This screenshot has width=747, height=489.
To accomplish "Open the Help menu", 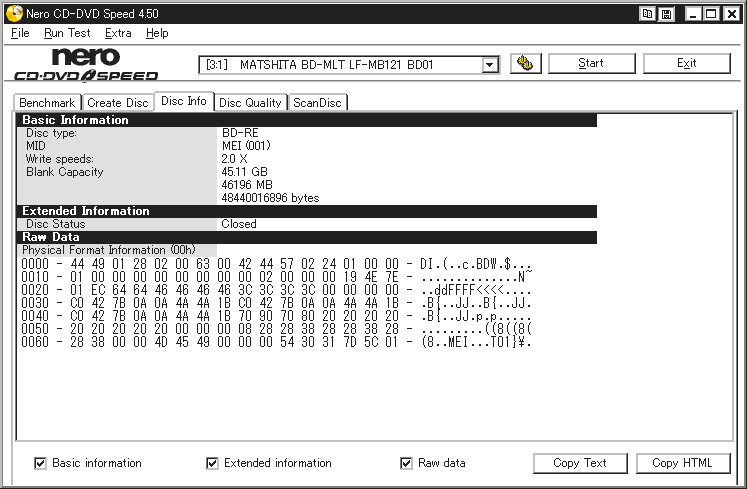I will pyautogui.click(x=157, y=33).
